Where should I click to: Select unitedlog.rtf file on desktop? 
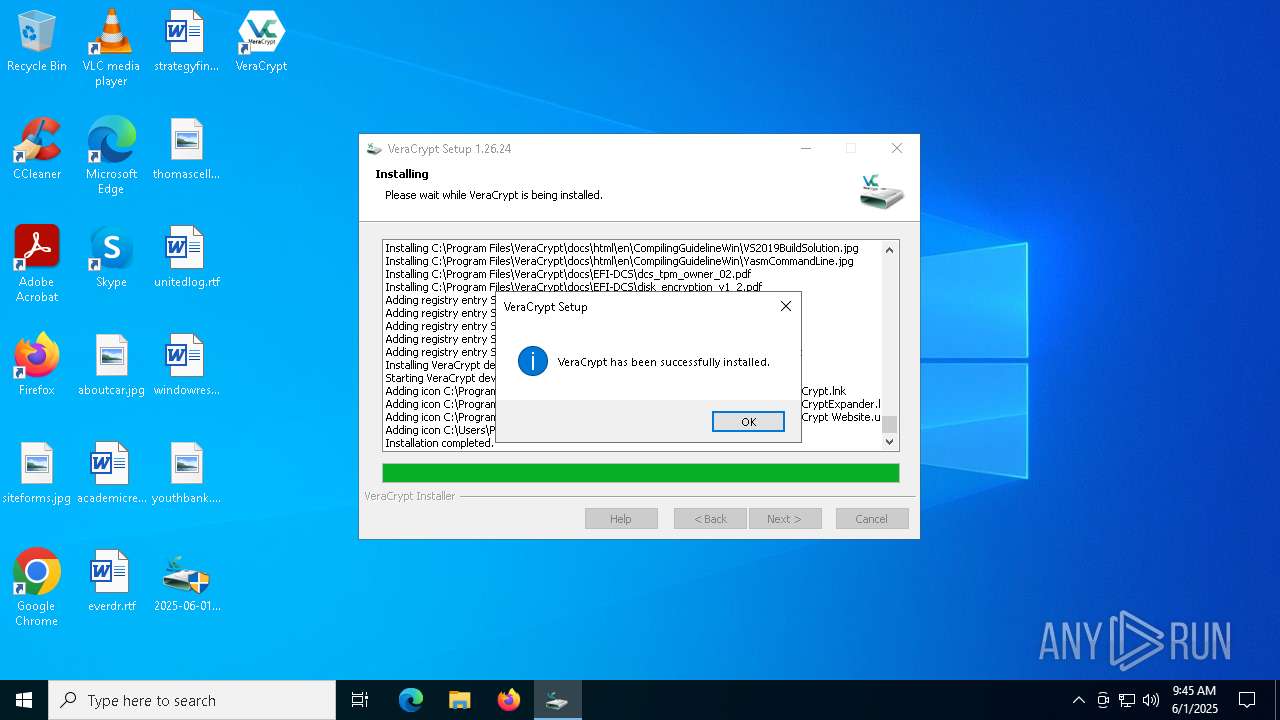186,257
